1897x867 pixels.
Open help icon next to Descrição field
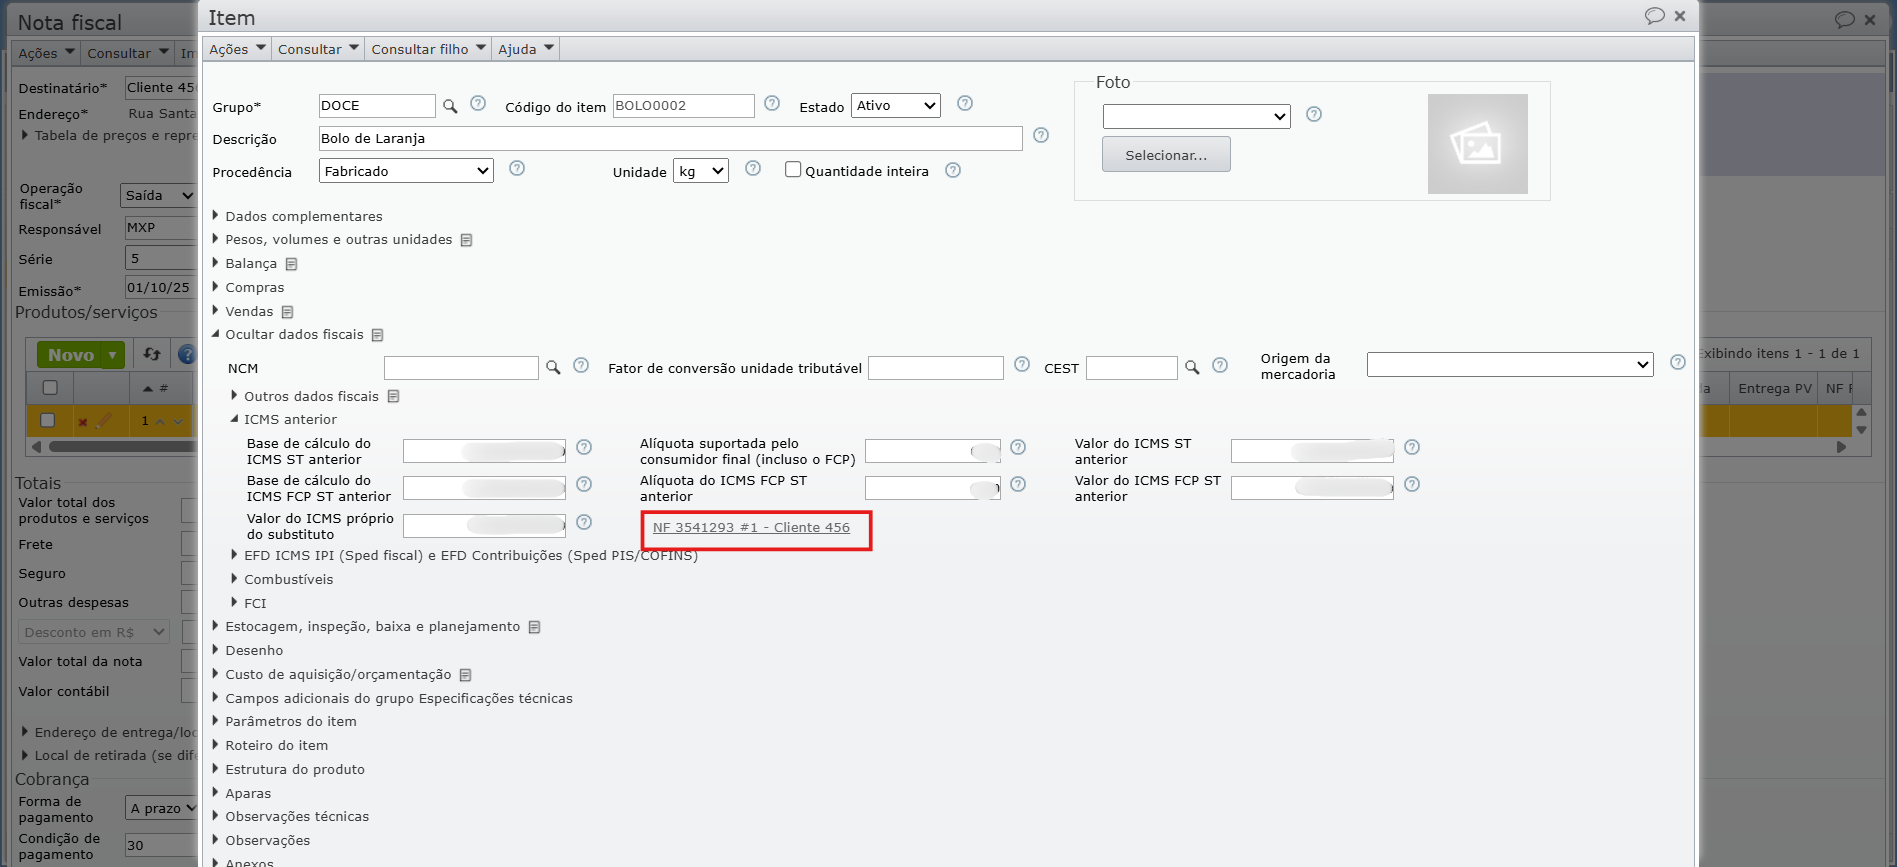[1041, 135]
